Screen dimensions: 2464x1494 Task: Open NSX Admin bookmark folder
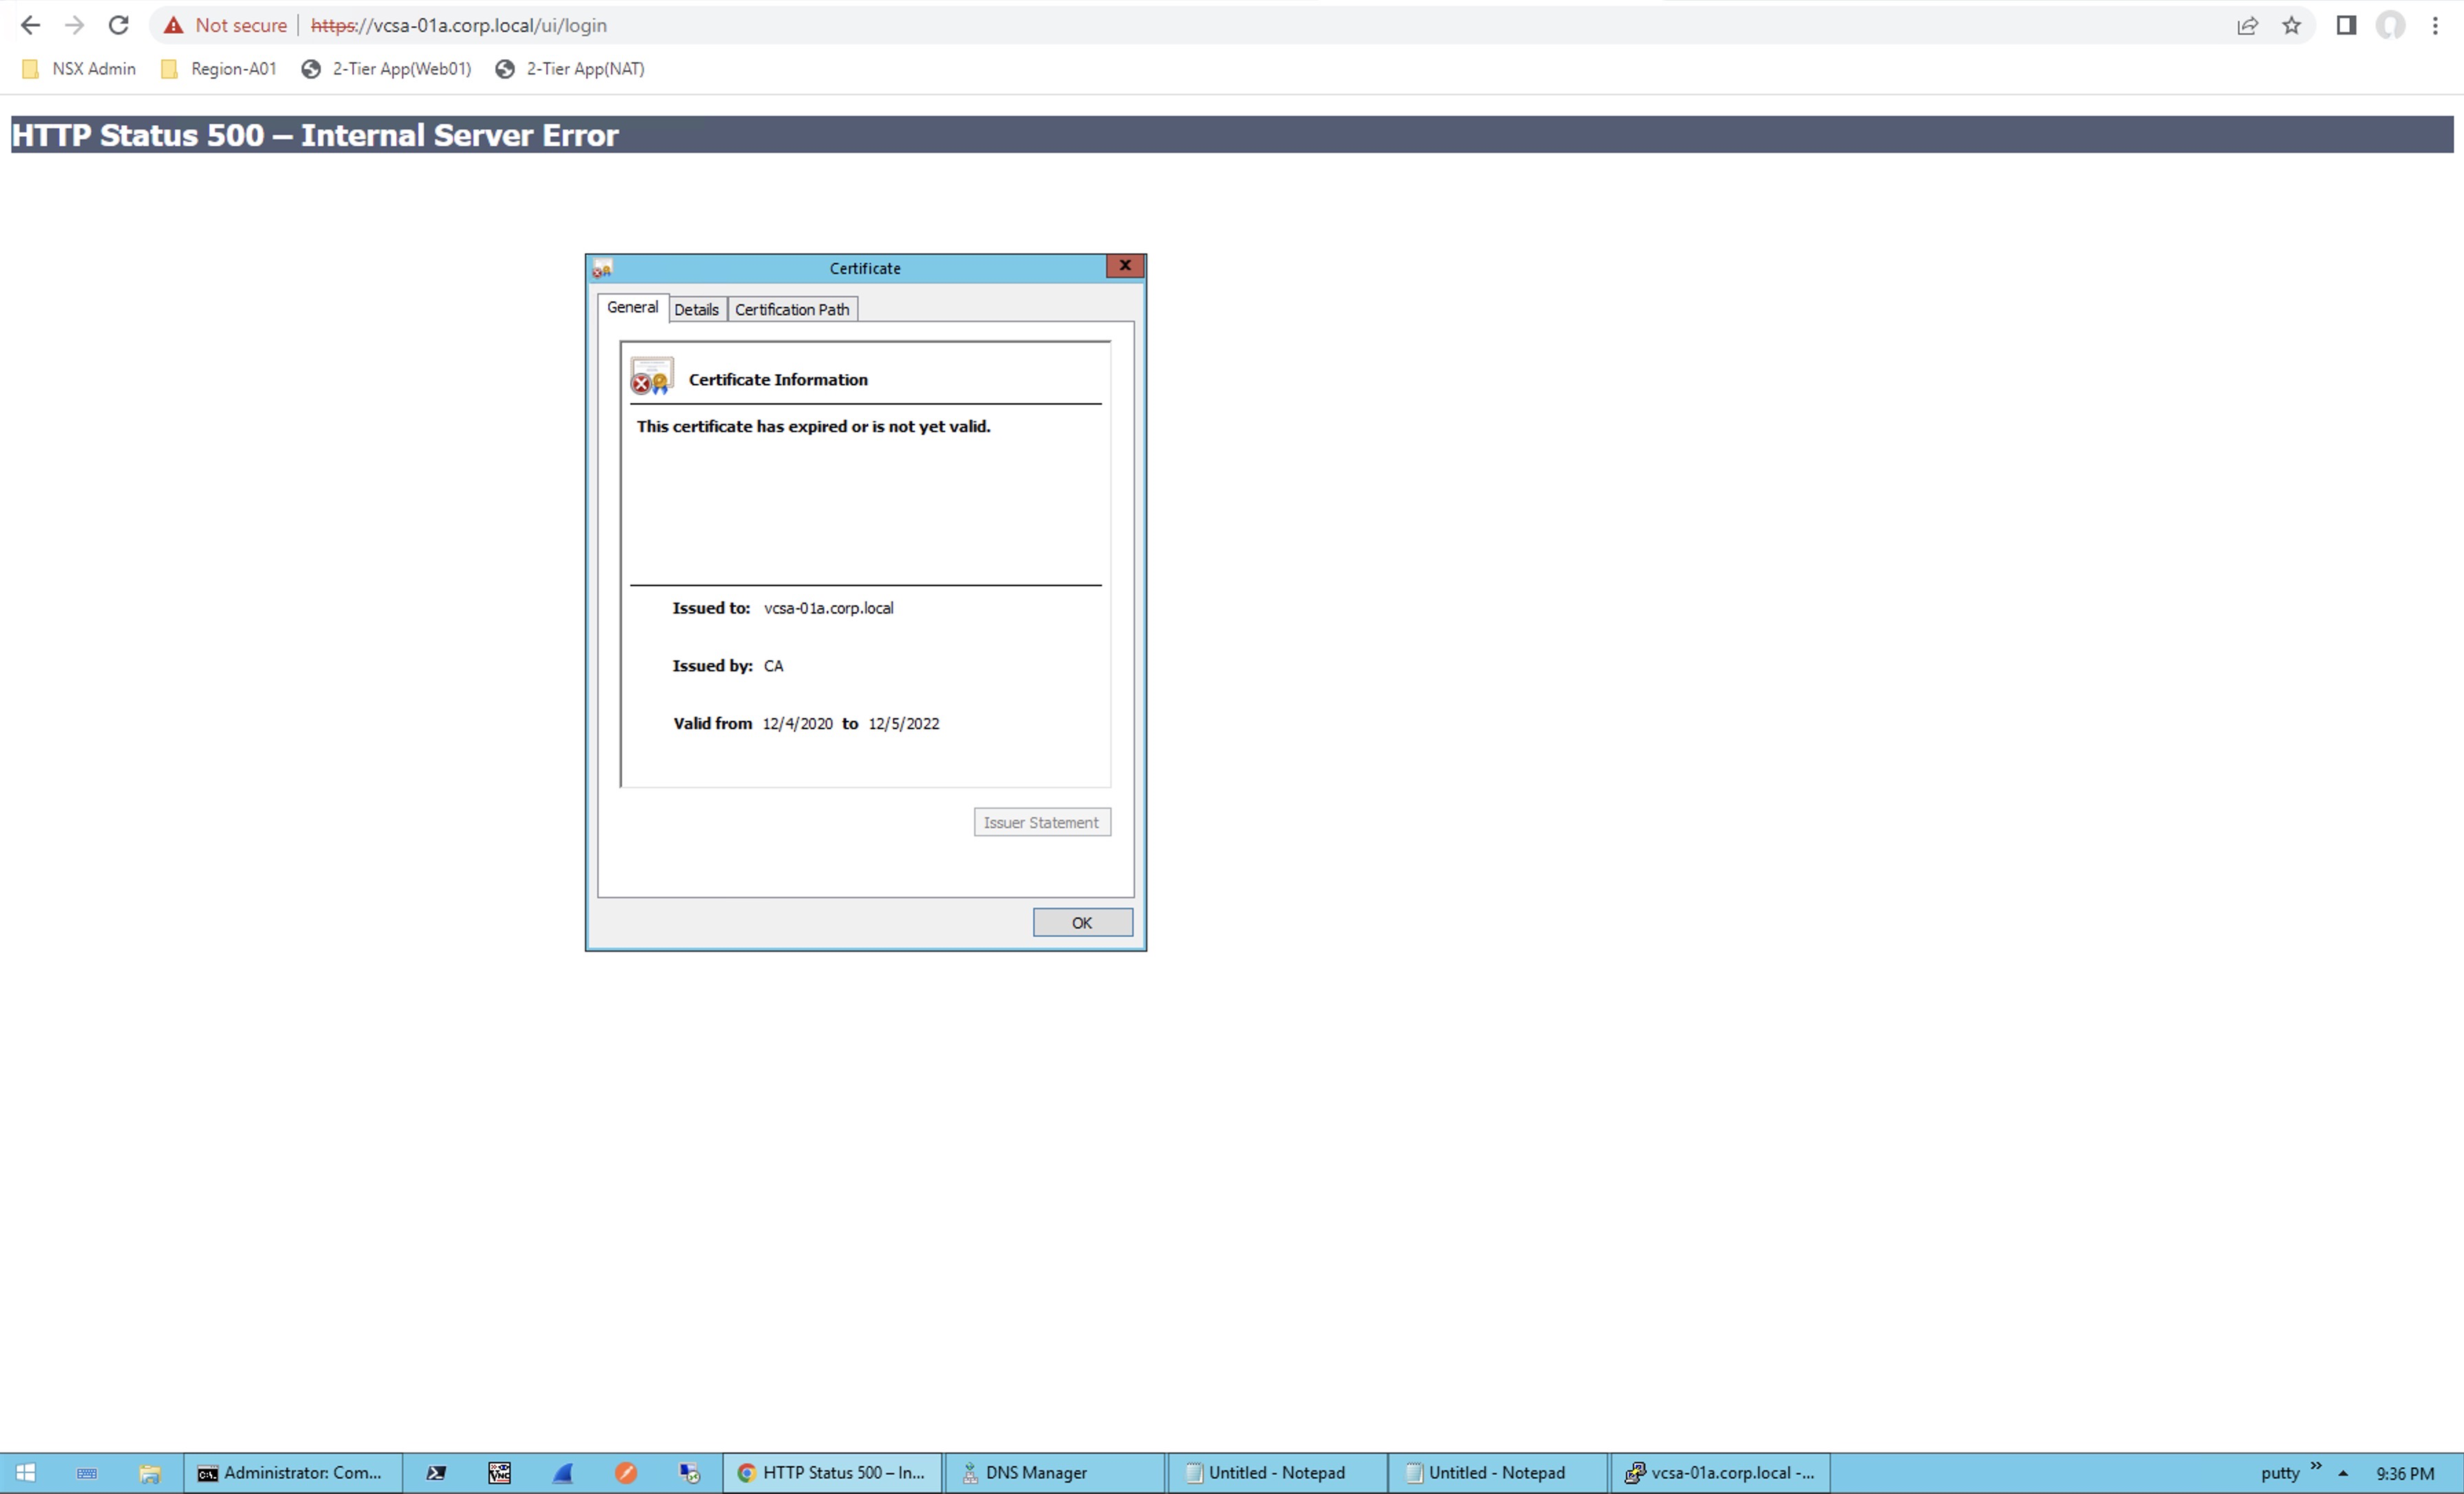point(79,69)
